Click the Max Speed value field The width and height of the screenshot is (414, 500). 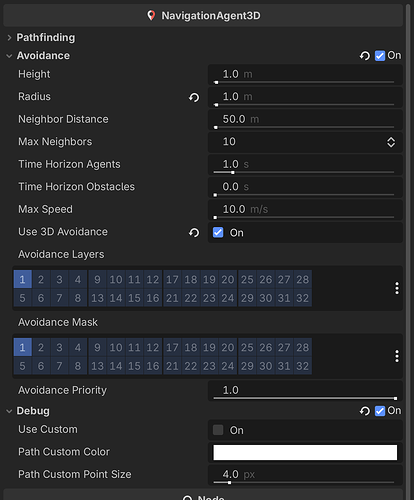tap(305, 210)
